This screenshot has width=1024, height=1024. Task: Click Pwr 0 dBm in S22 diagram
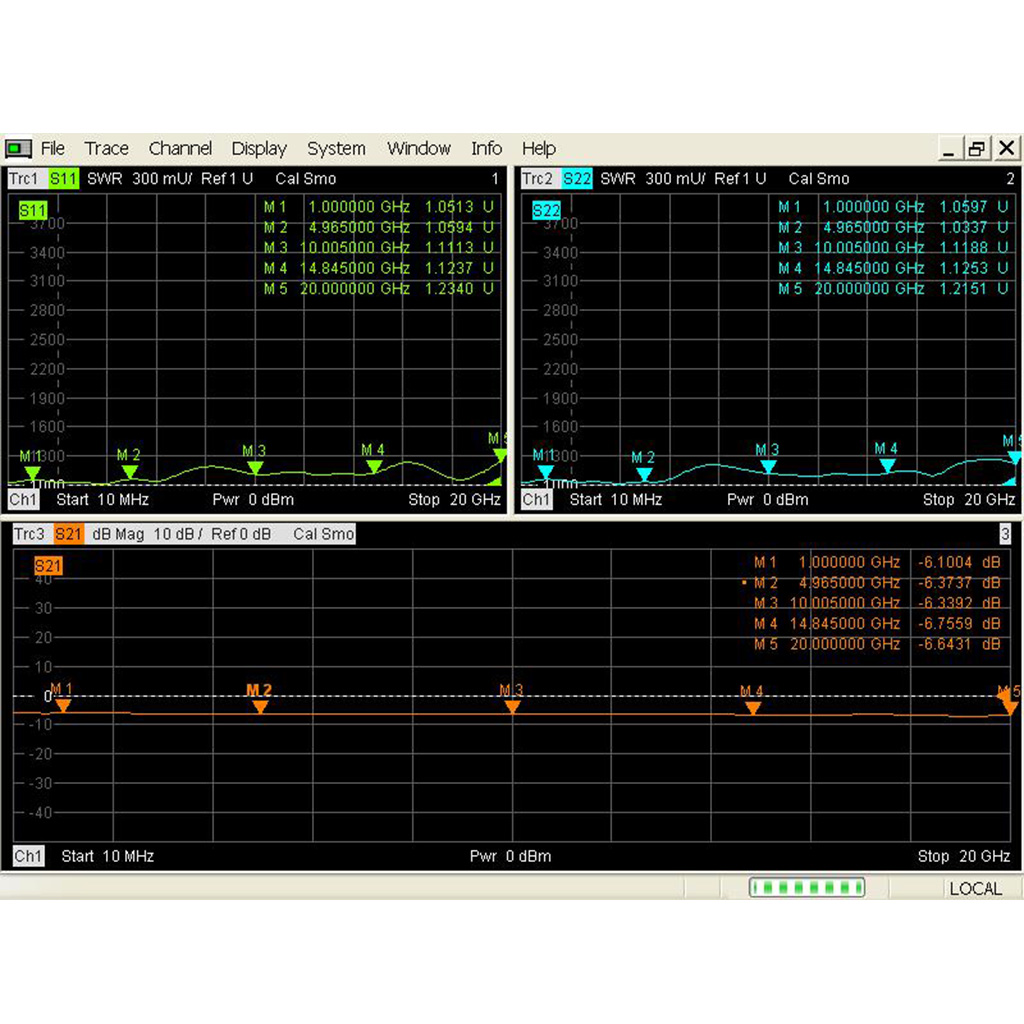click(767, 500)
